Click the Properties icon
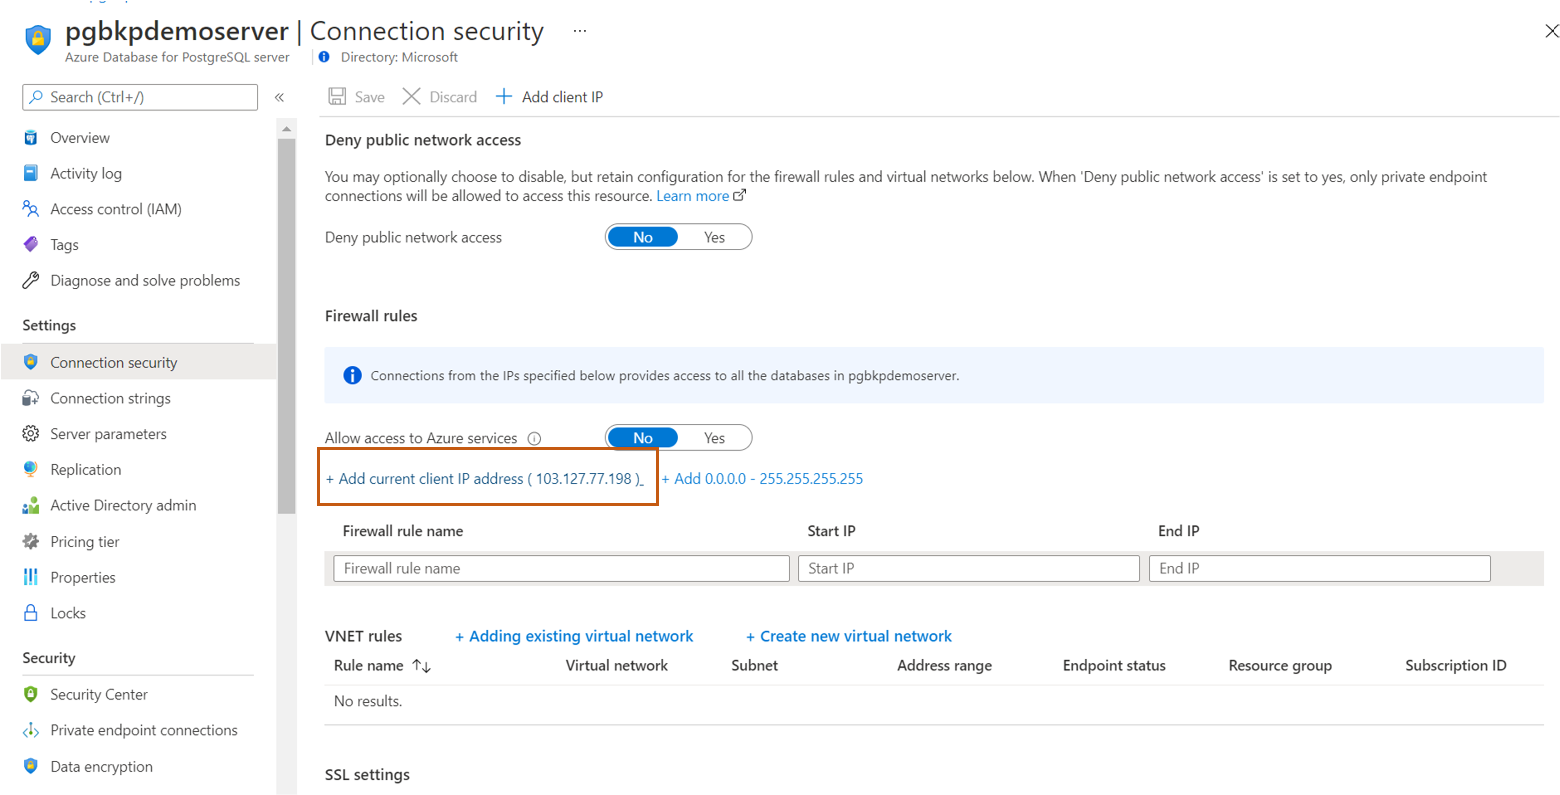 pos(31,577)
